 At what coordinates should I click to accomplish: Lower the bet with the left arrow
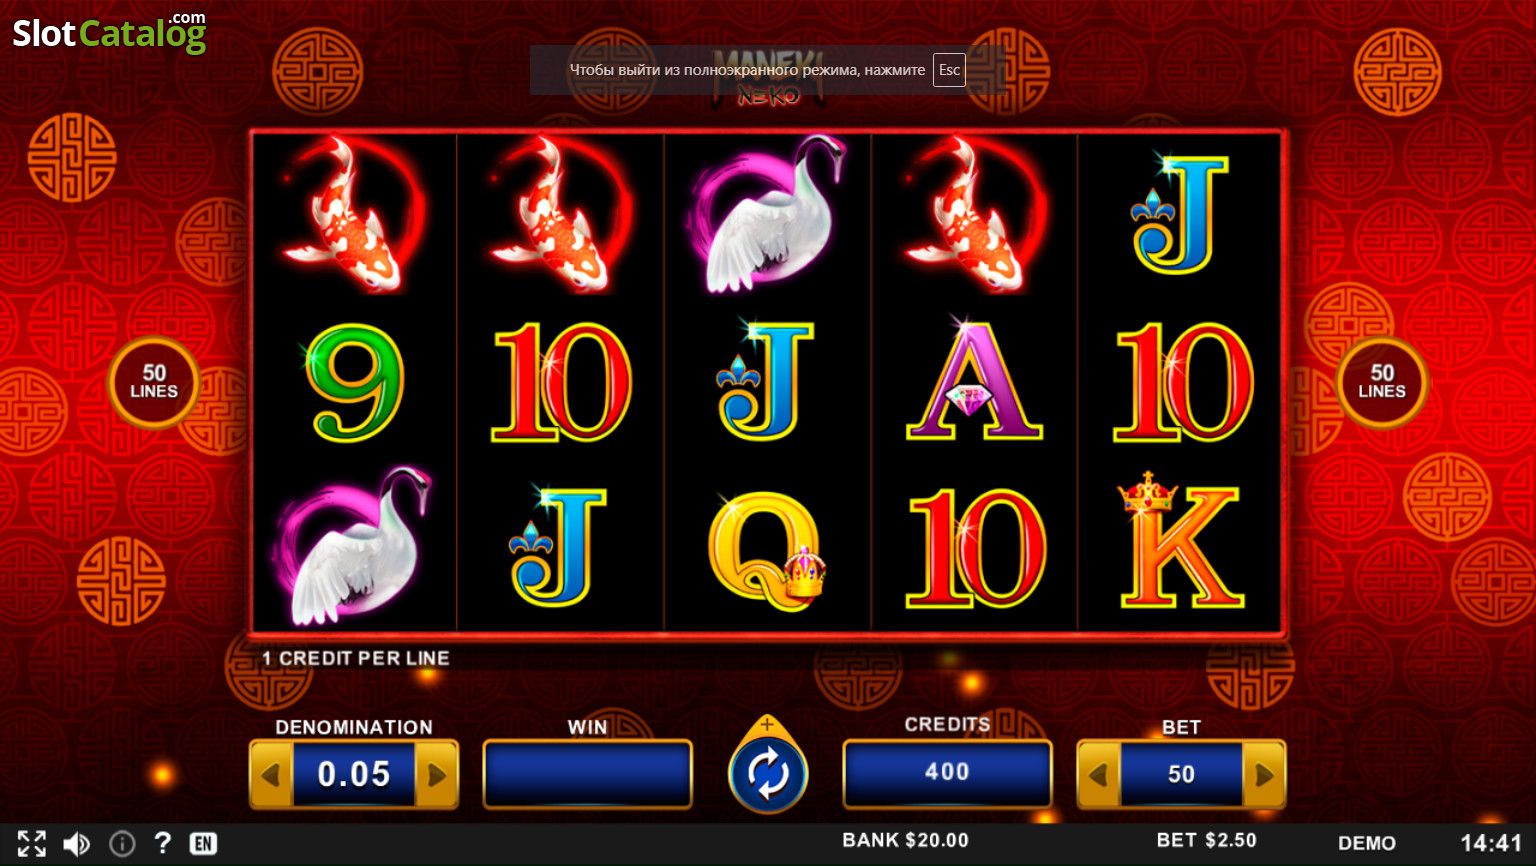[1098, 775]
